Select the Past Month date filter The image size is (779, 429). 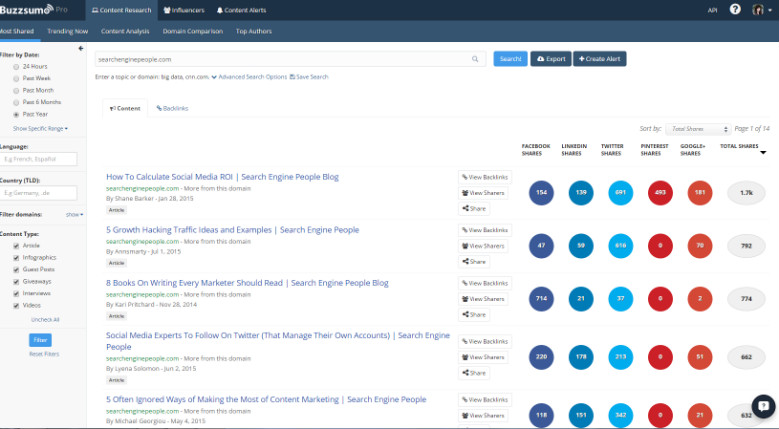pyautogui.click(x=16, y=90)
